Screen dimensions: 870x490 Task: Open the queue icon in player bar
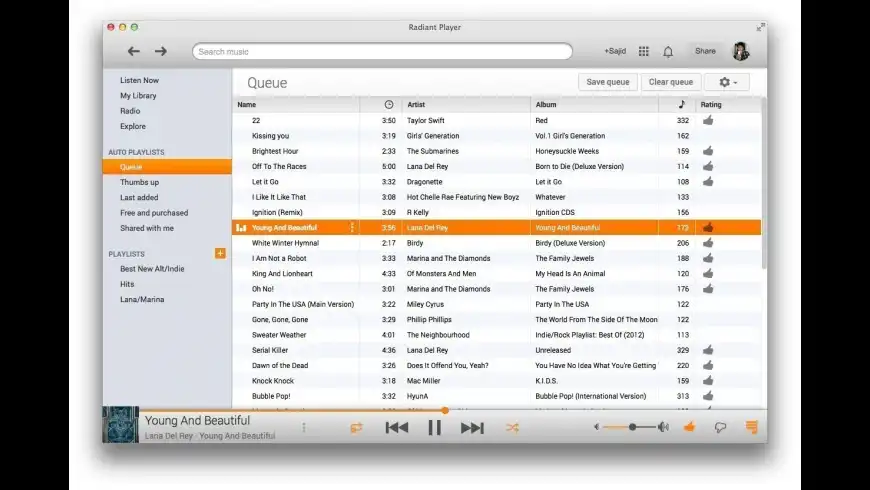(751, 427)
